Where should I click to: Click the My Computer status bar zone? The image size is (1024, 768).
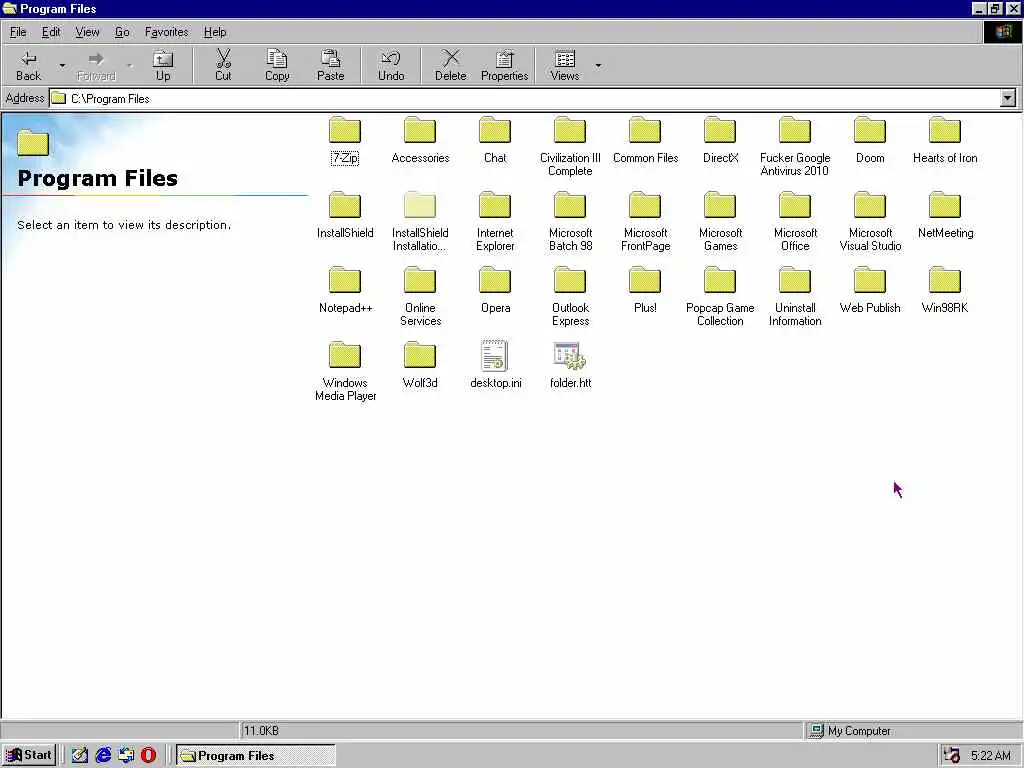coord(913,731)
